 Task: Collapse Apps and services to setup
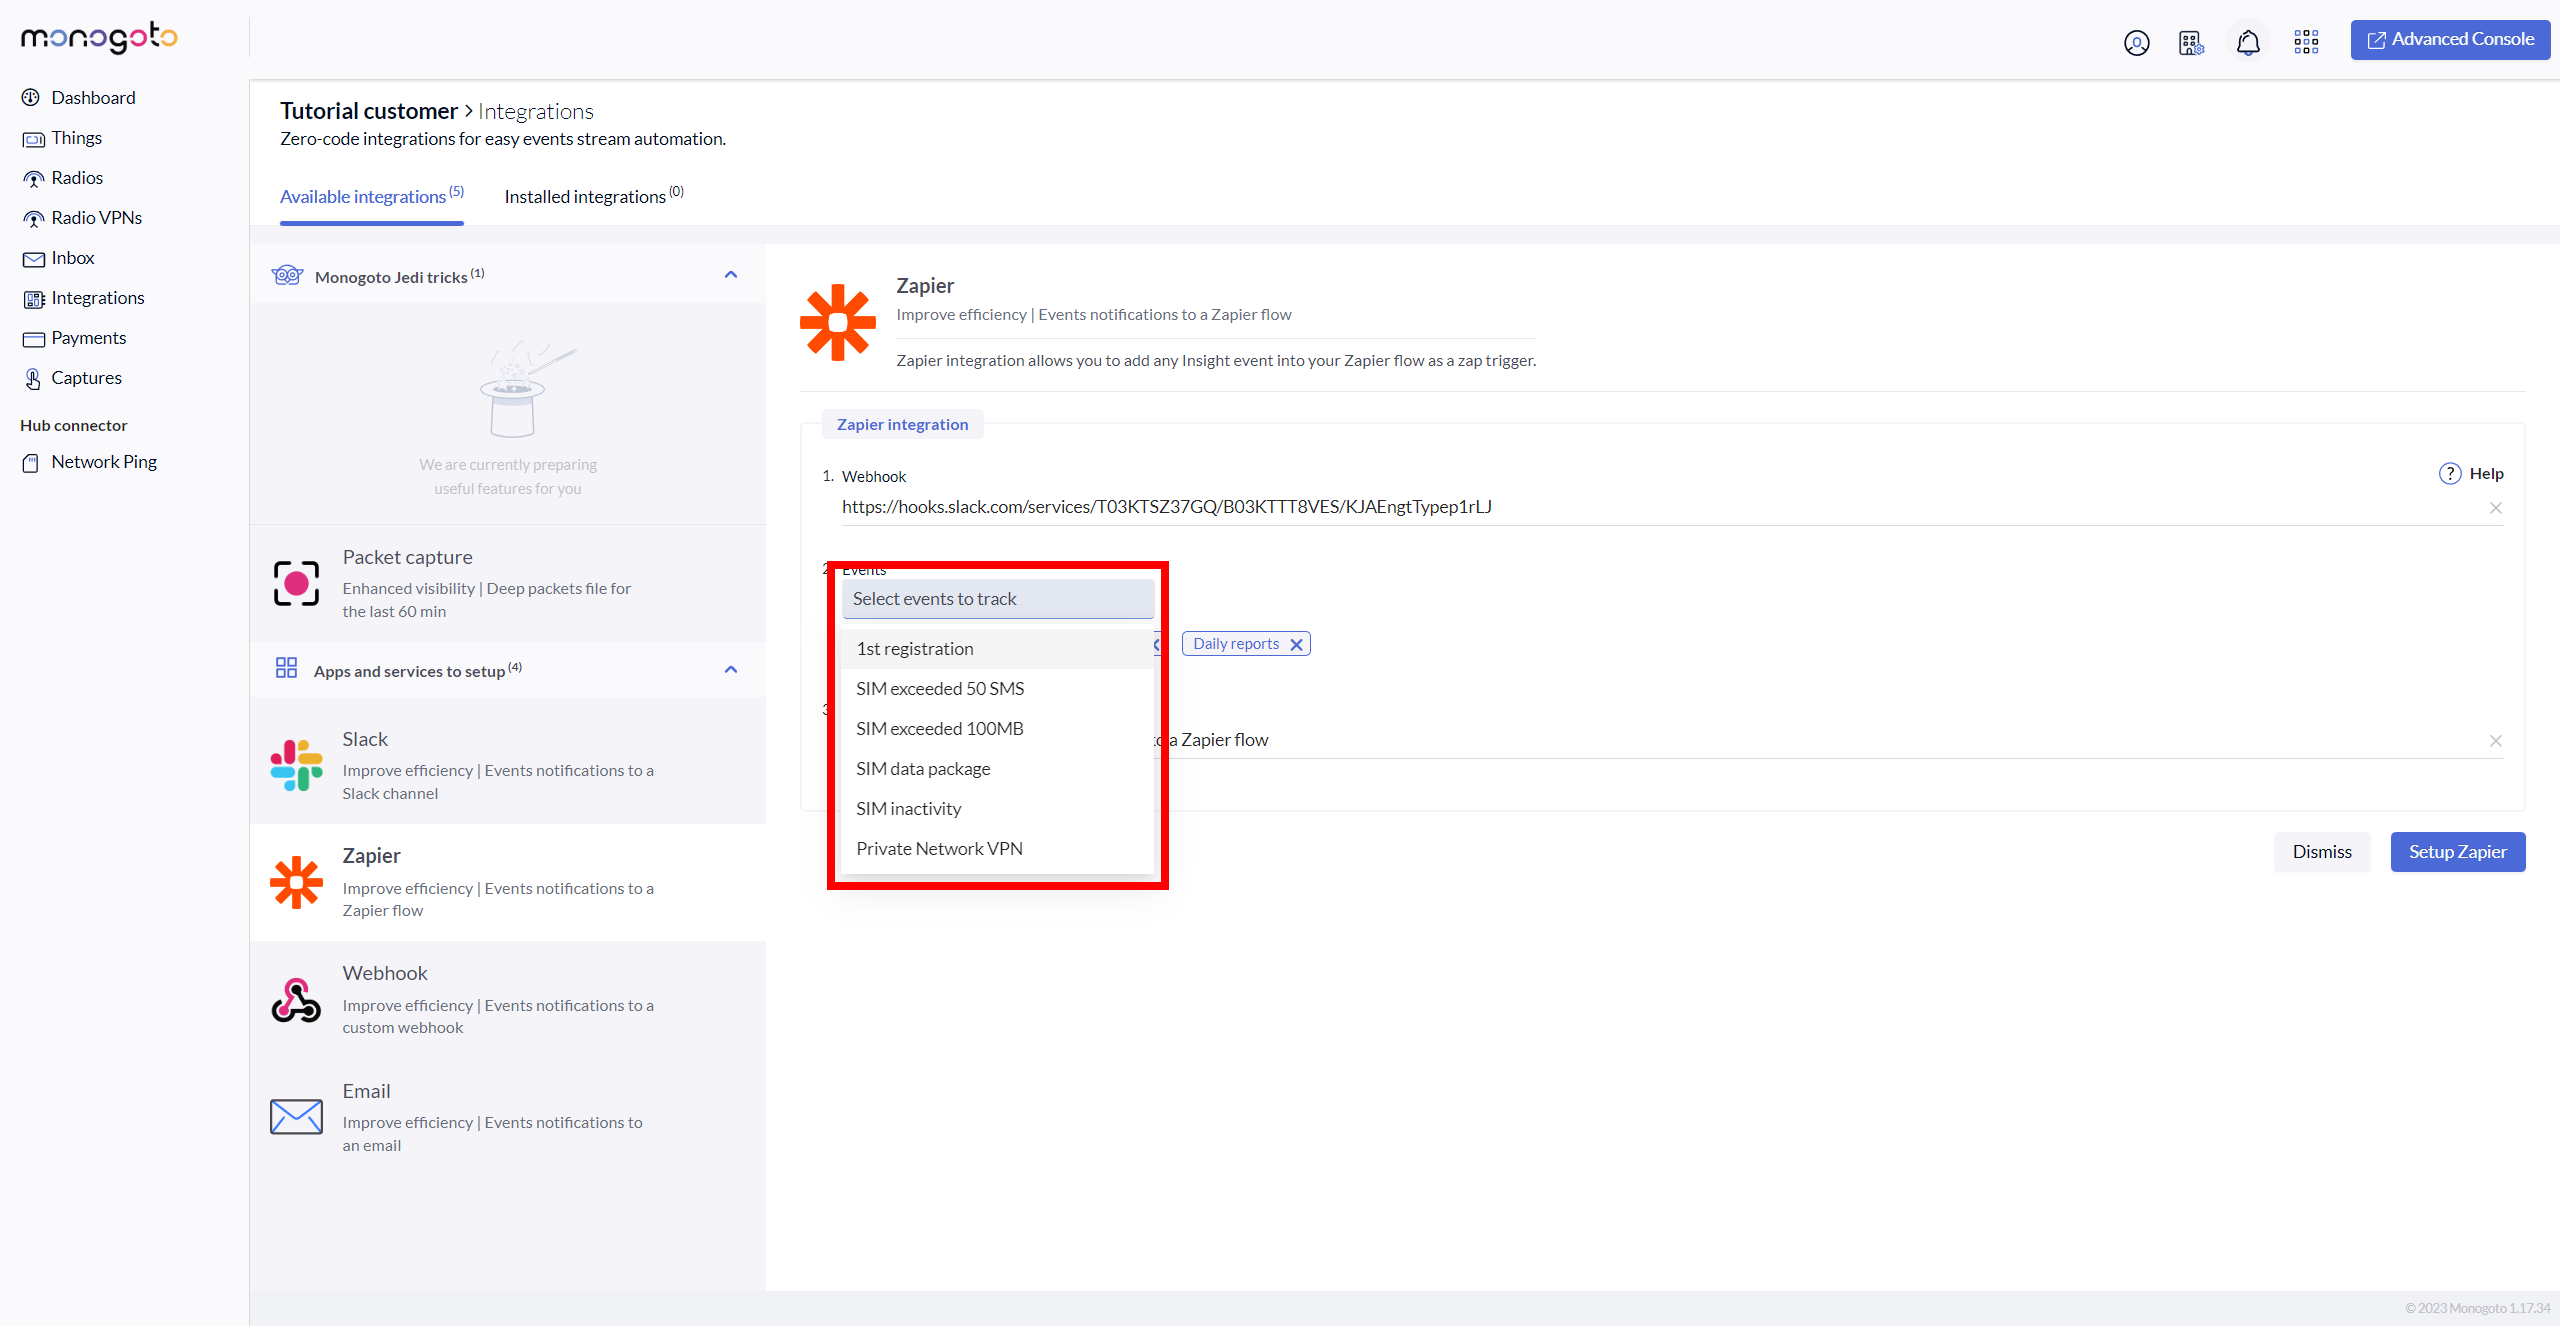coord(730,670)
